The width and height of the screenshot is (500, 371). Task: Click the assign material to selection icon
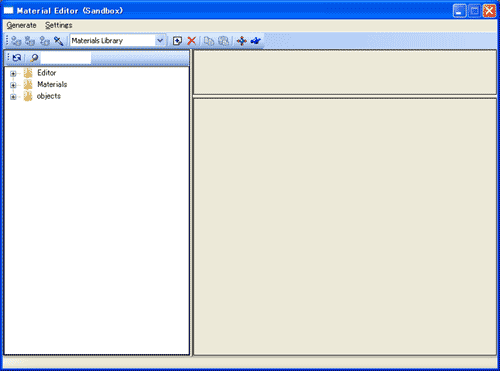(x=16, y=41)
